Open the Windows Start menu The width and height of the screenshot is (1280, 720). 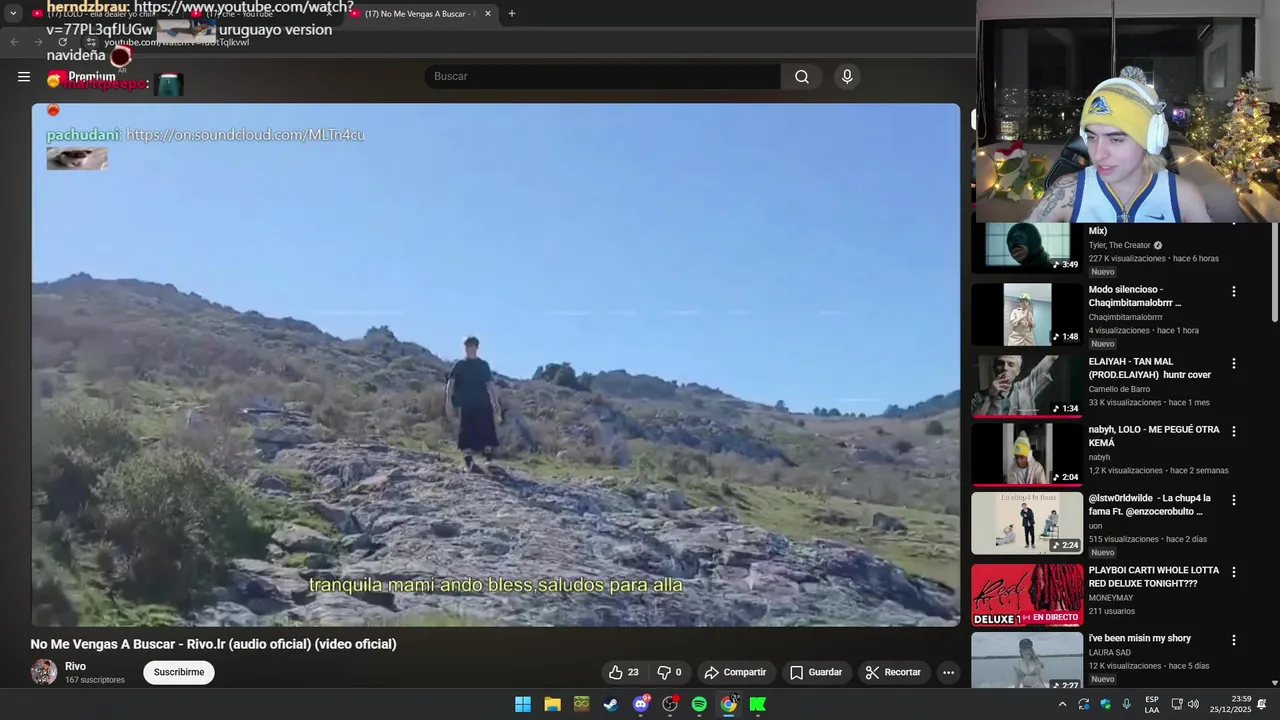[523, 704]
